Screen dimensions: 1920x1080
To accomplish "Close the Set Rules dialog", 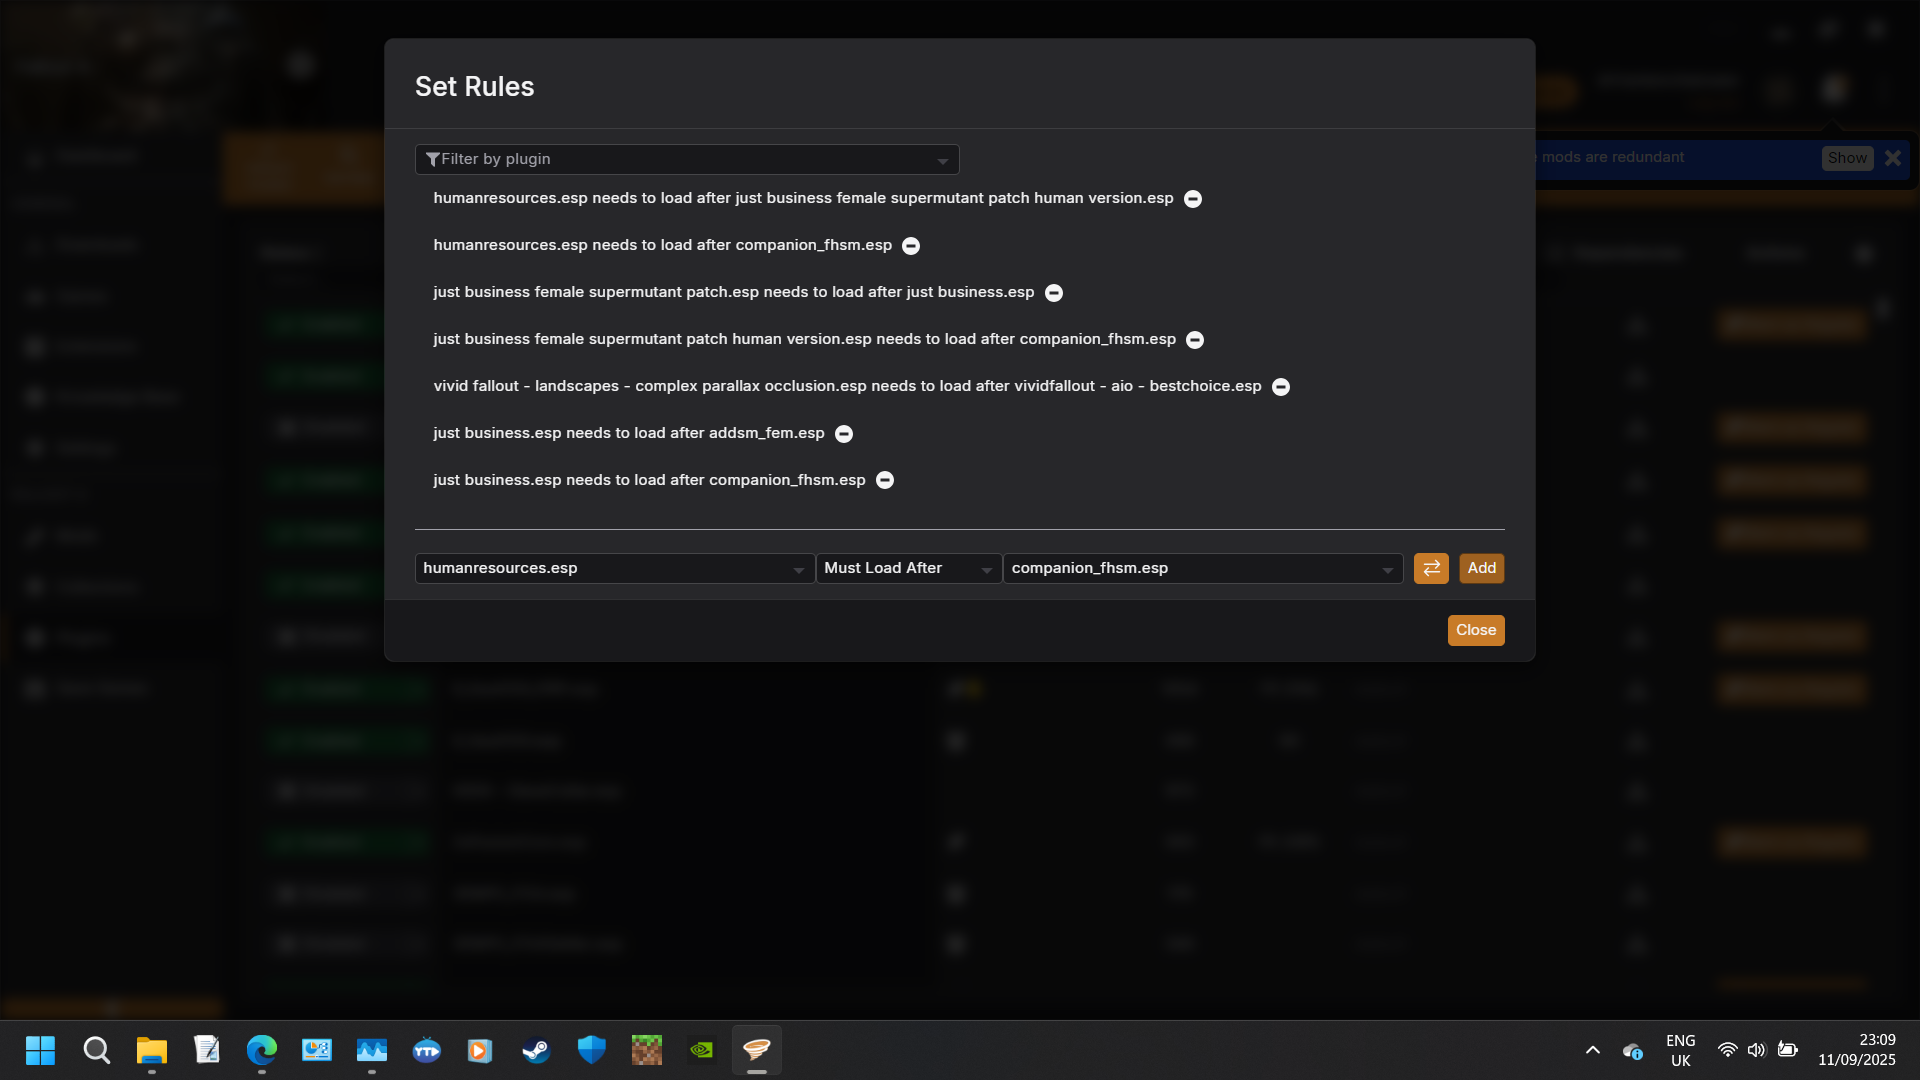I will (1476, 630).
